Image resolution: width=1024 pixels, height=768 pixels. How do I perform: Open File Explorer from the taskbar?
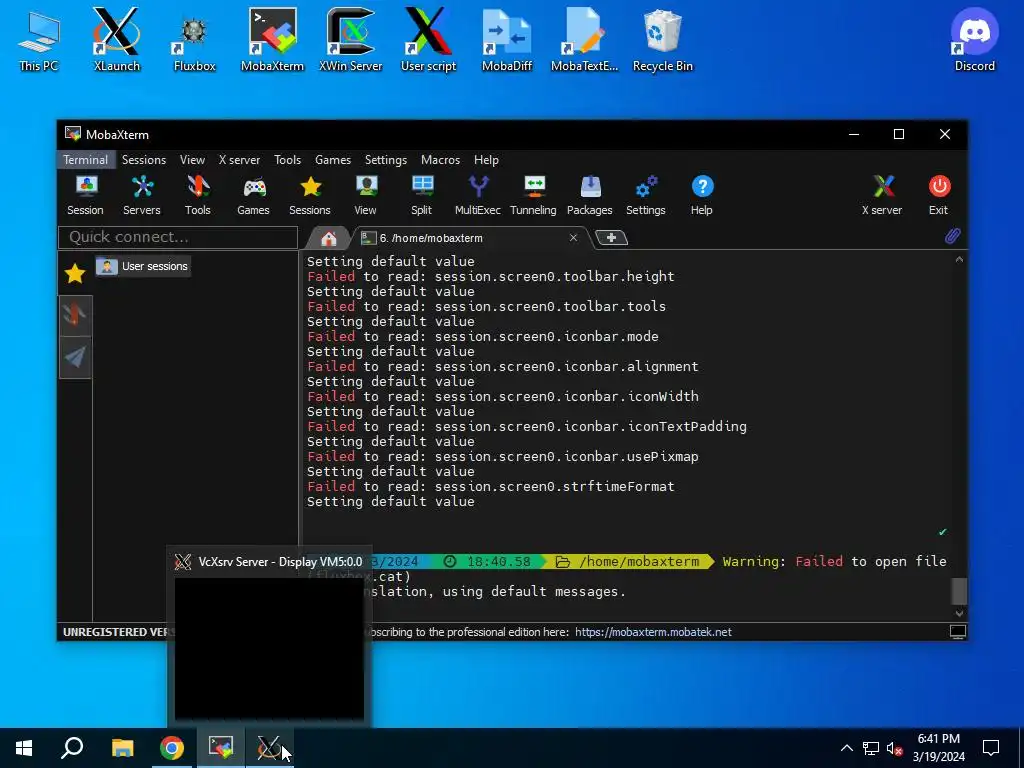tap(122, 748)
